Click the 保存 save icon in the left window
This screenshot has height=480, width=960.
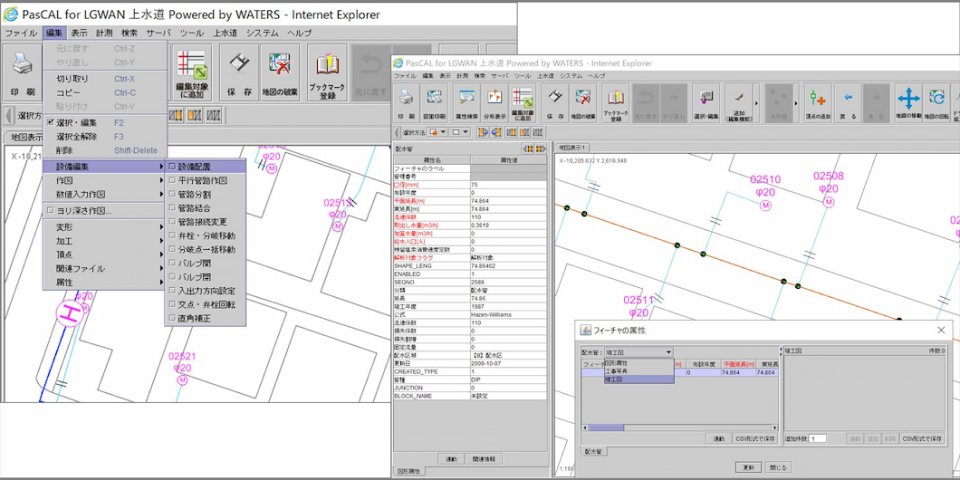click(239, 72)
